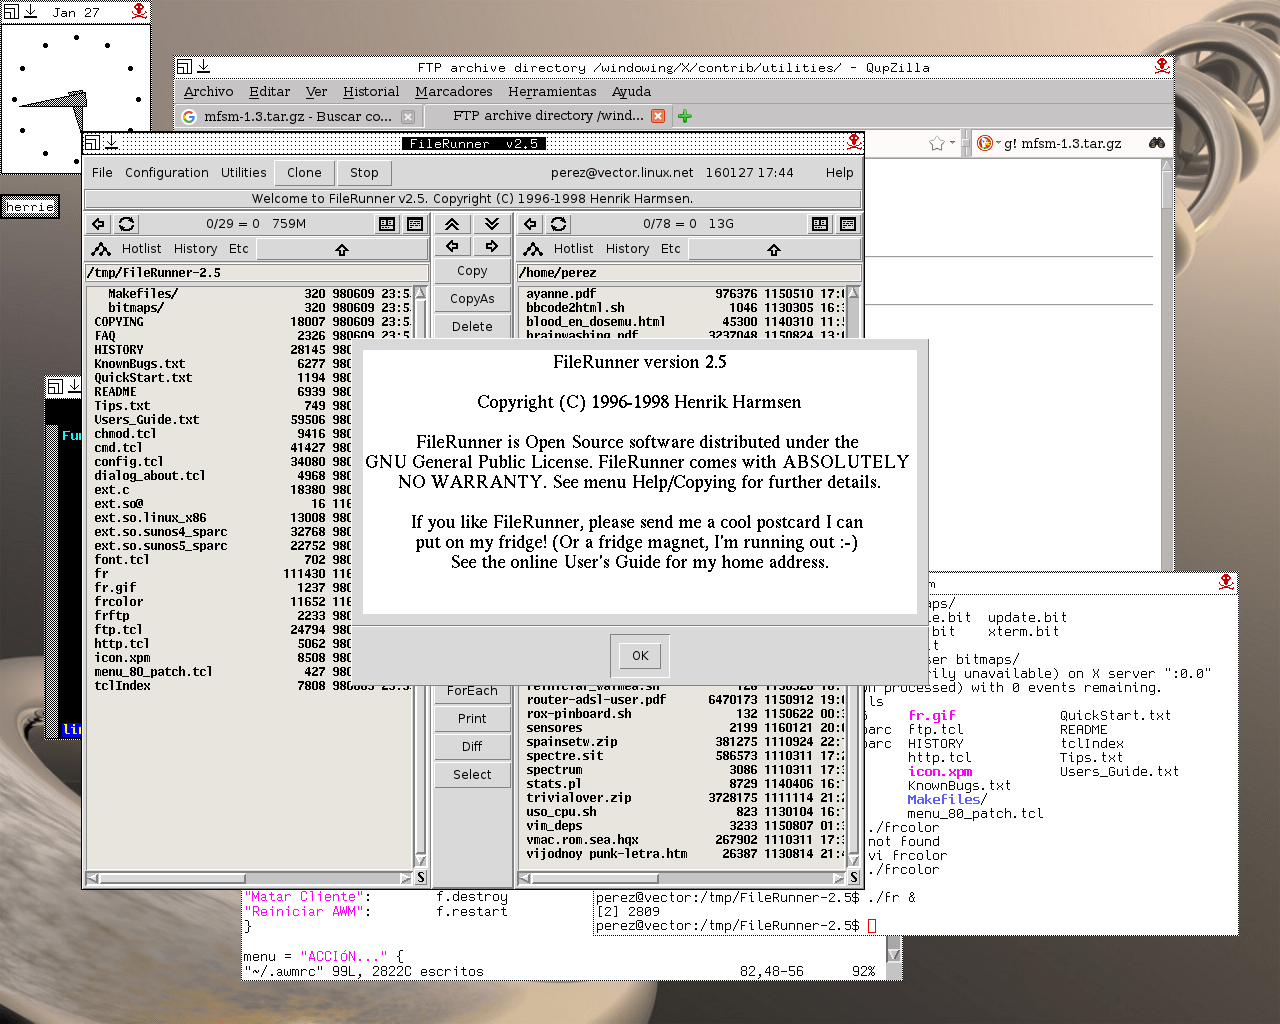The height and width of the screenshot is (1024, 1280).
Task: Open FileRunner's Utilities menu
Action: [244, 173]
